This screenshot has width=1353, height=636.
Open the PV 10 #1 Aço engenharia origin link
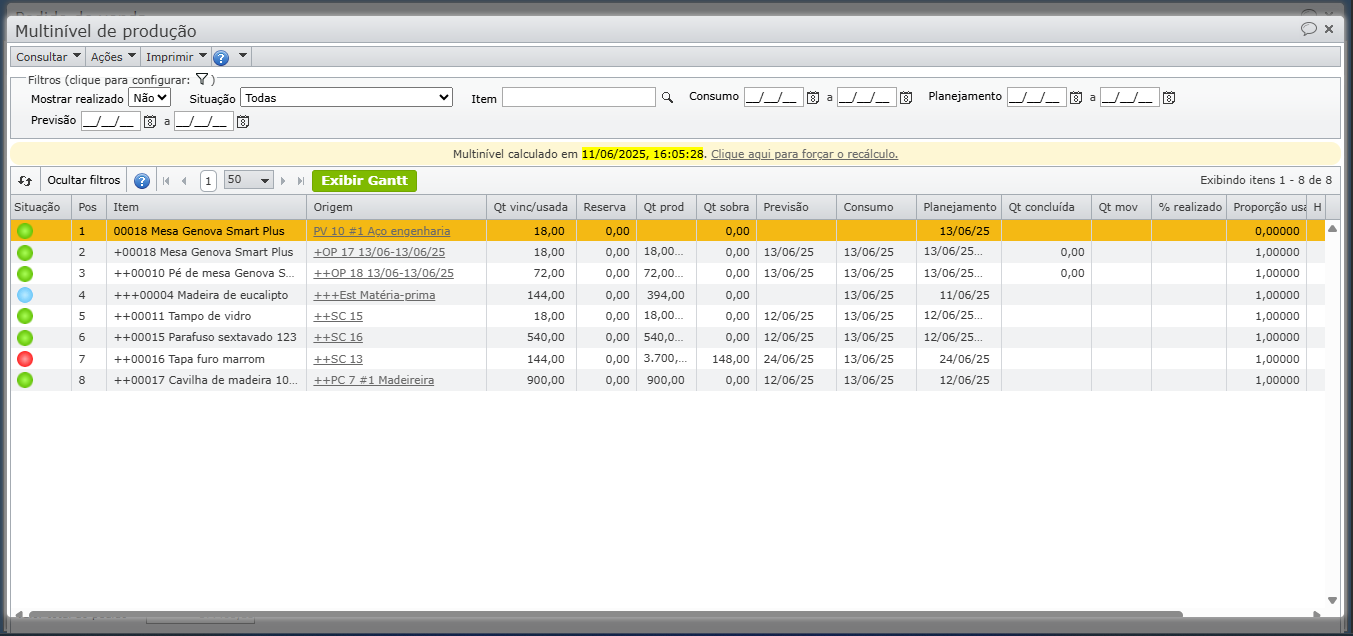coord(381,231)
